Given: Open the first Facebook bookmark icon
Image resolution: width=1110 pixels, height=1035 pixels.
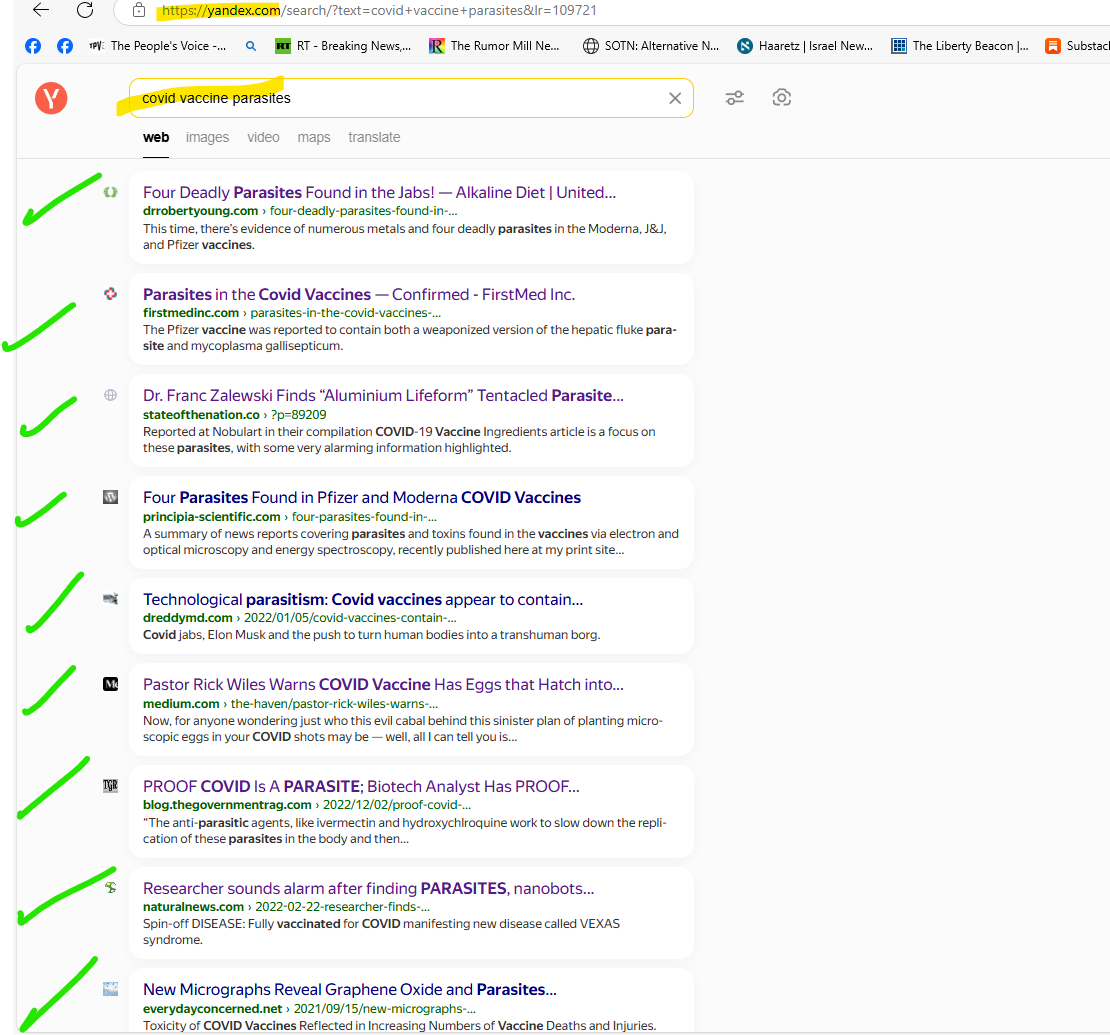Looking at the screenshot, I should pos(33,46).
